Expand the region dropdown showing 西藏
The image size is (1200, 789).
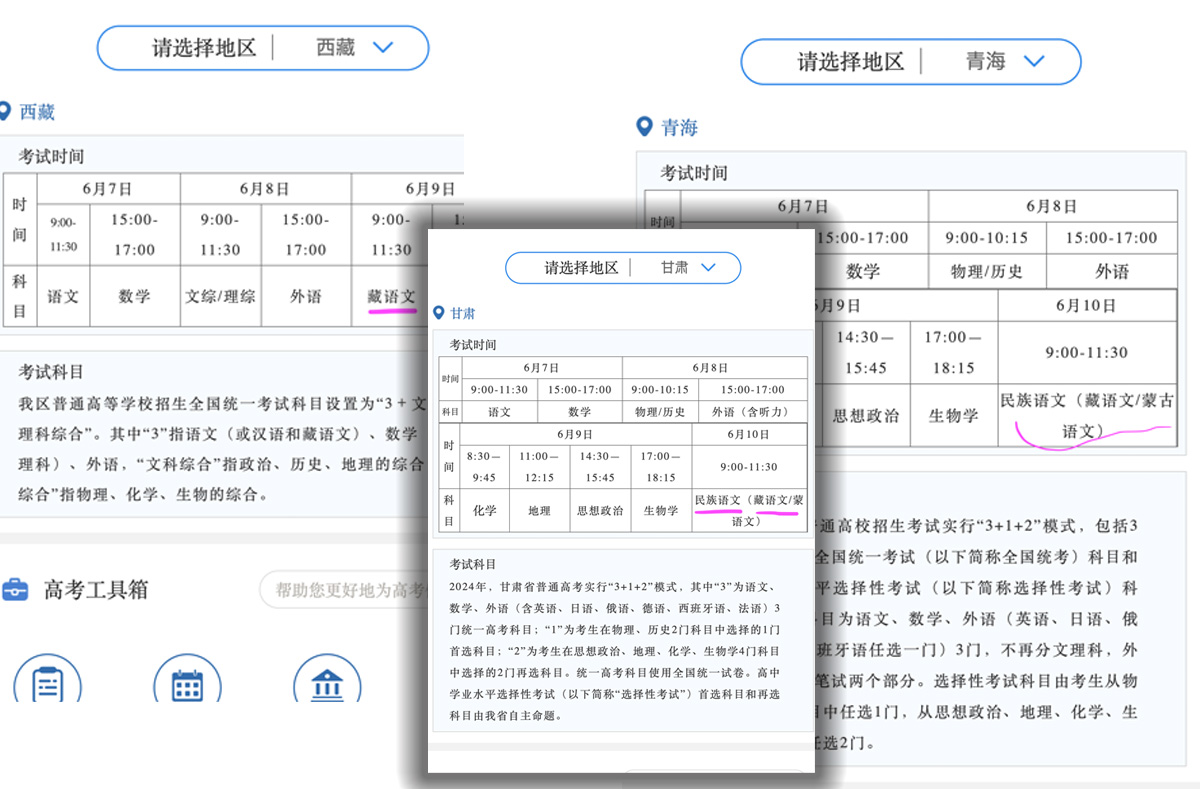click(383, 47)
